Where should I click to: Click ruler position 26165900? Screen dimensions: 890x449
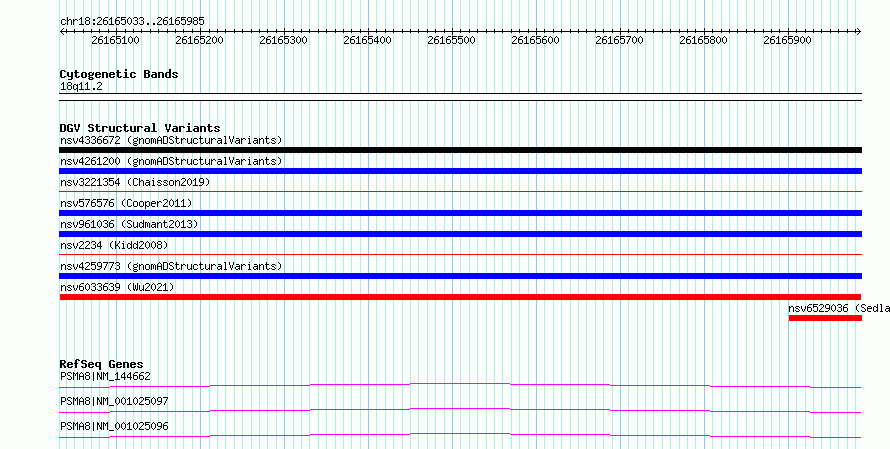[x=787, y=40]
